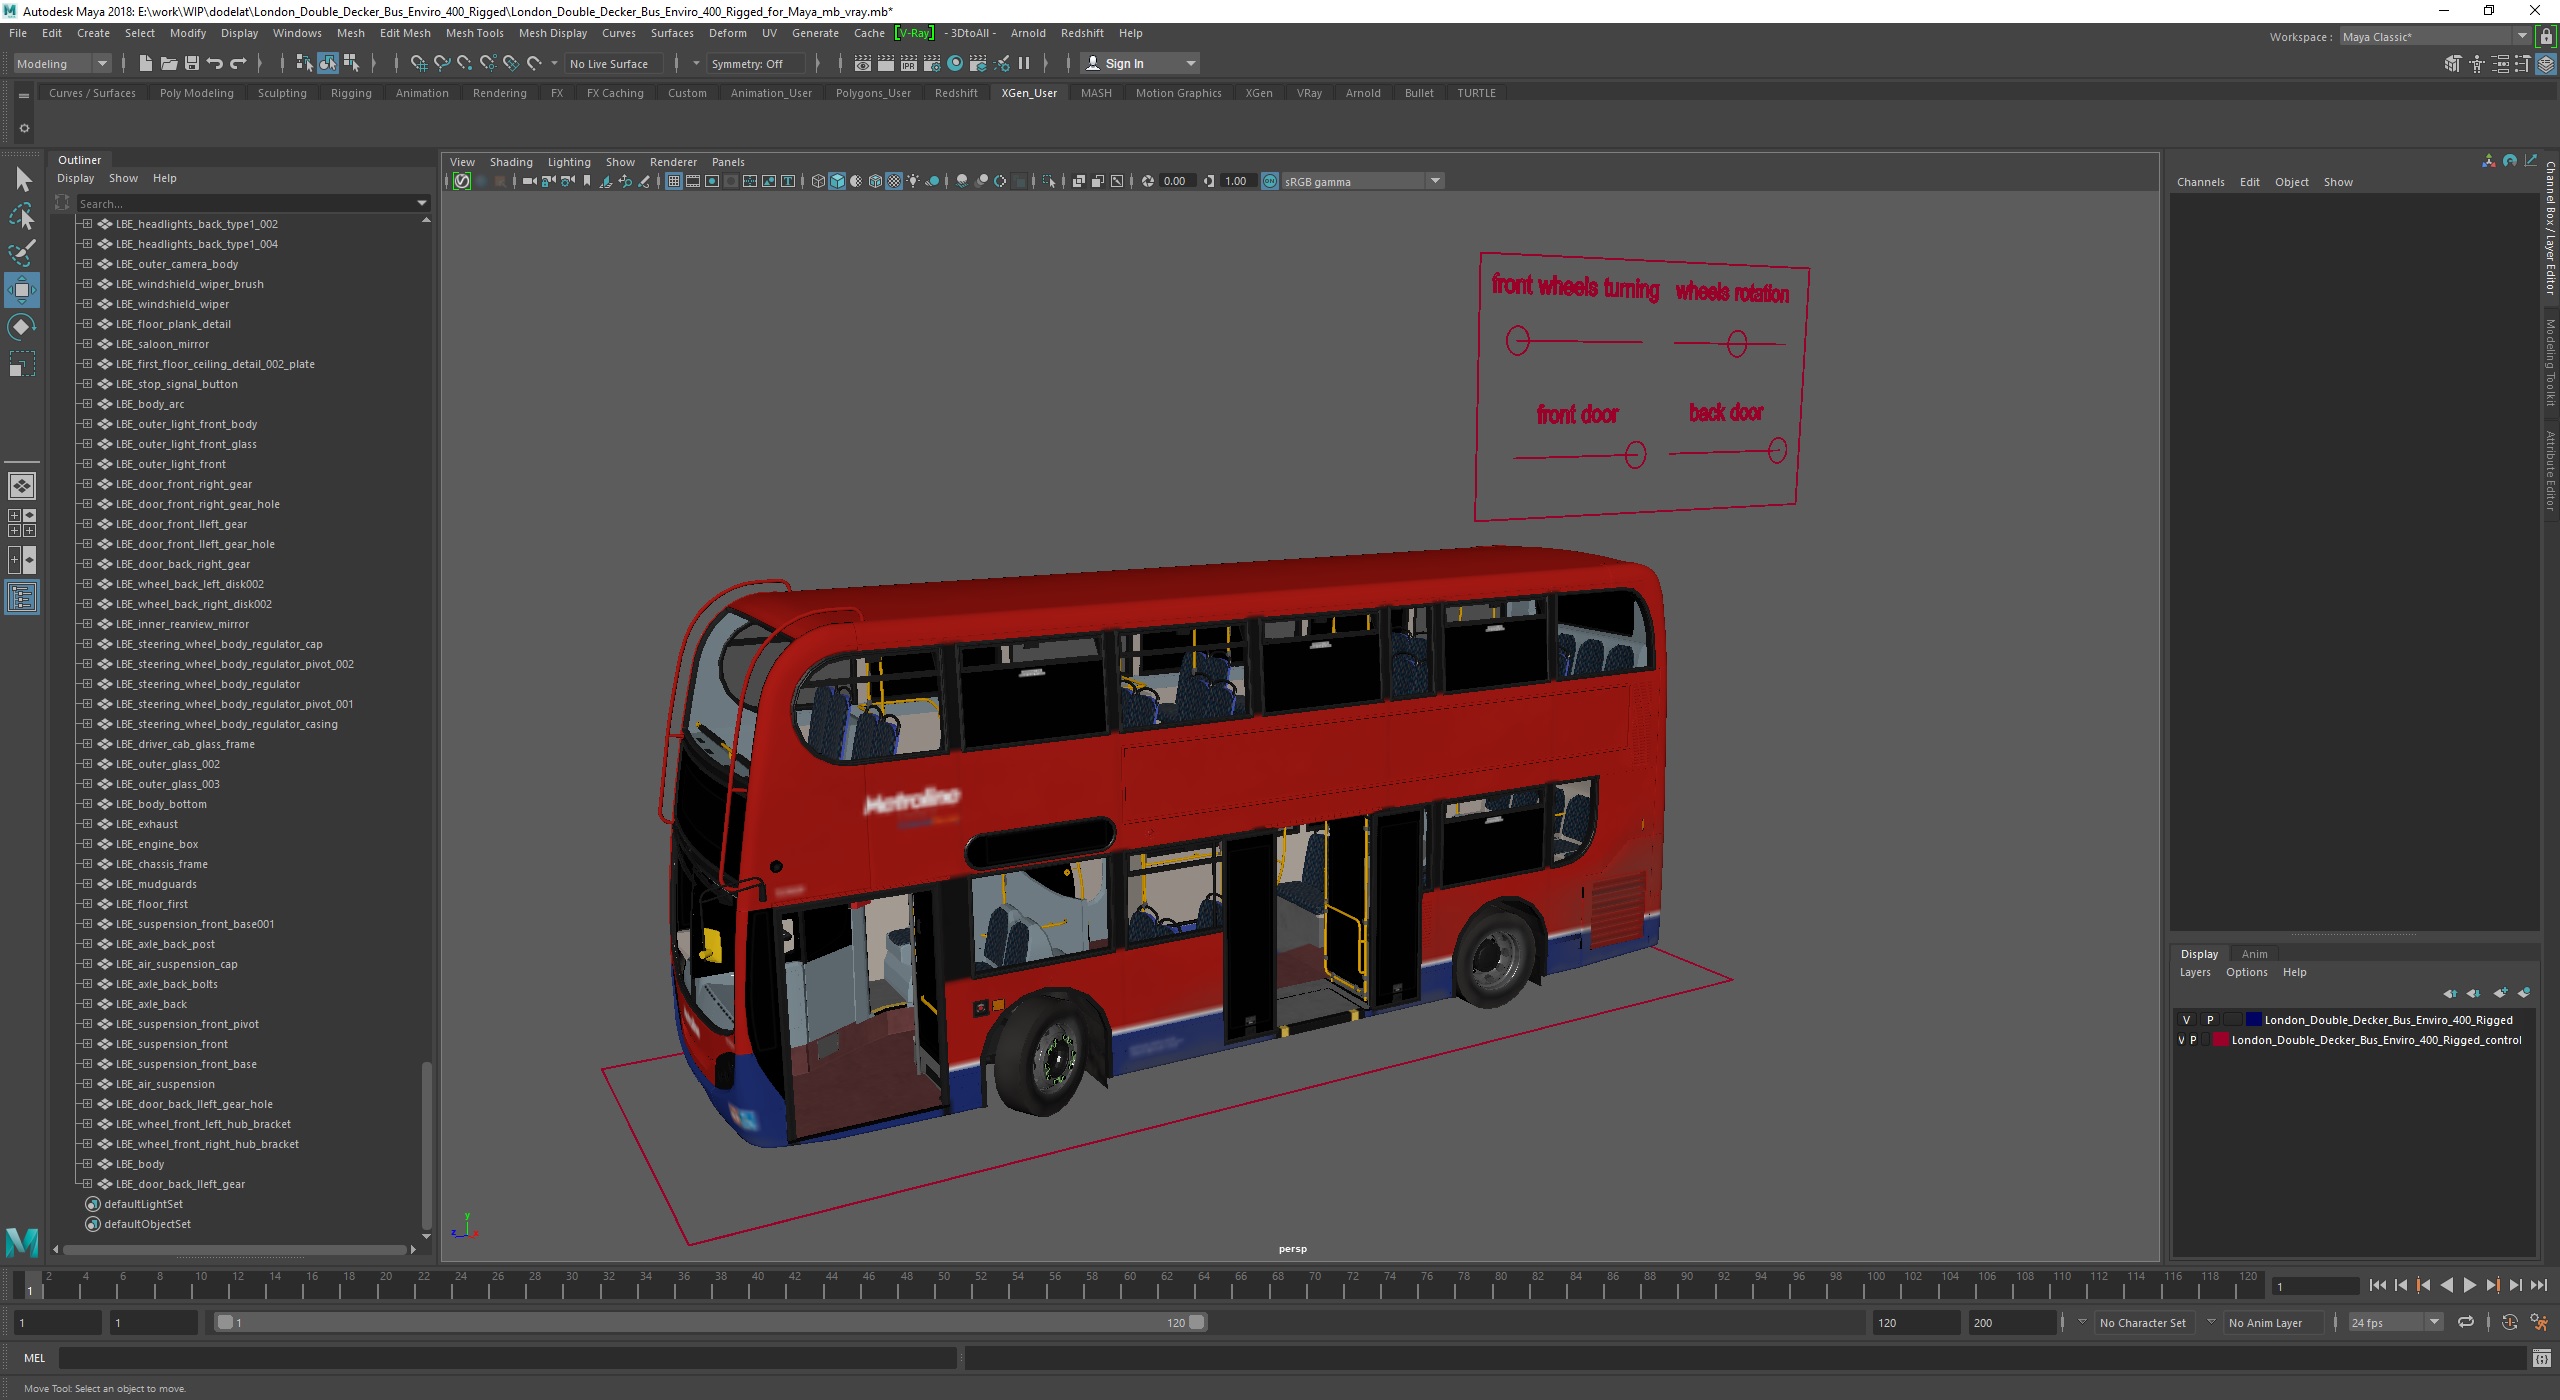
Task: Activate the Lasso Select tool
Action: tap(22, 216)
